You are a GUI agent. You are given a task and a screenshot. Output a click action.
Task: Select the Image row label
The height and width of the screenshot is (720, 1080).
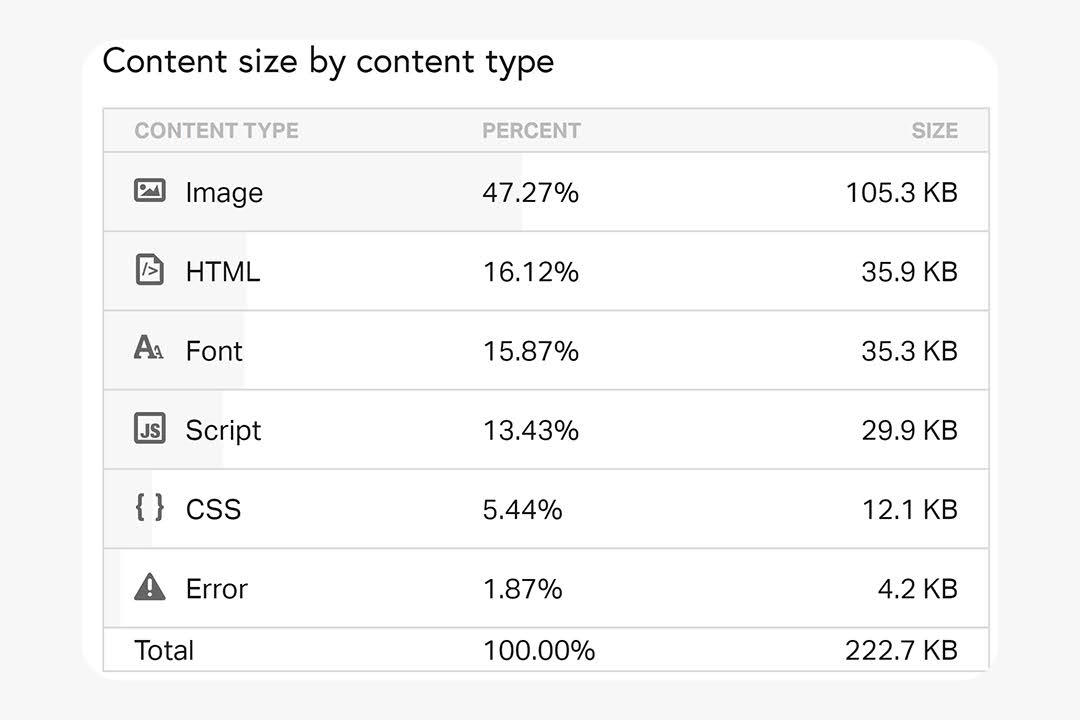tap(225, 193)
